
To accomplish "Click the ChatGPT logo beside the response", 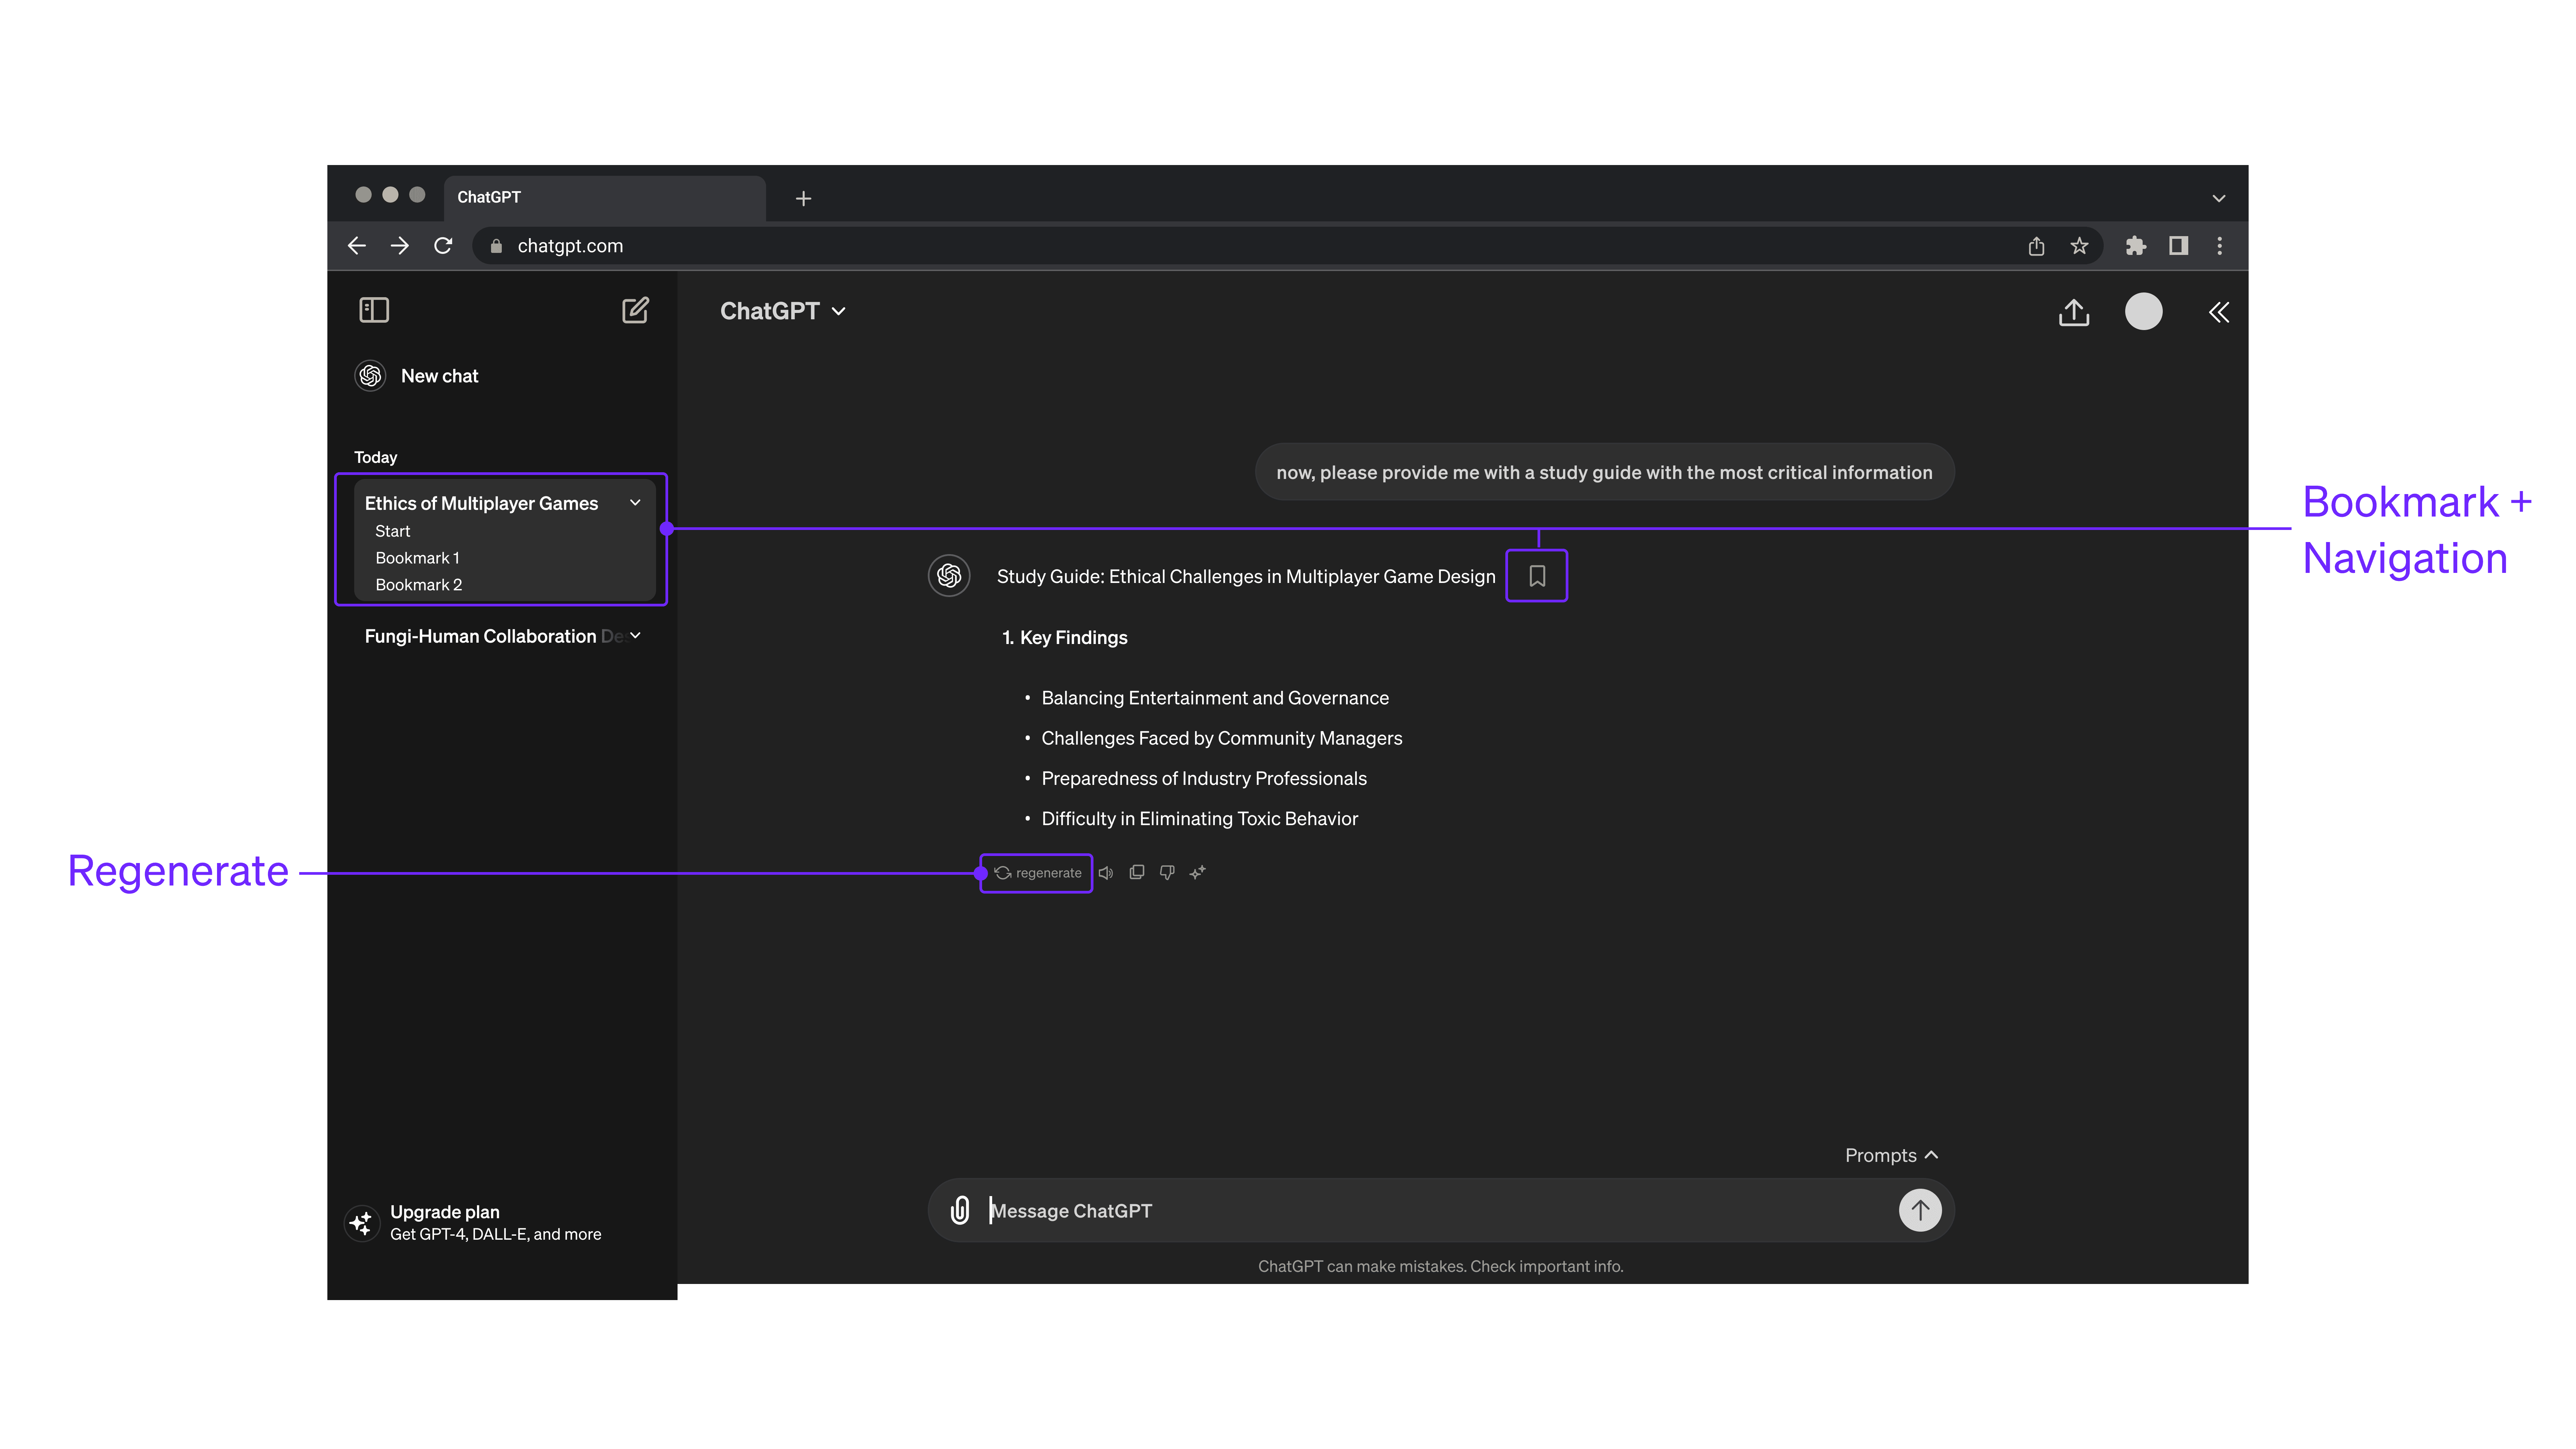I will (x=949, y=576).
